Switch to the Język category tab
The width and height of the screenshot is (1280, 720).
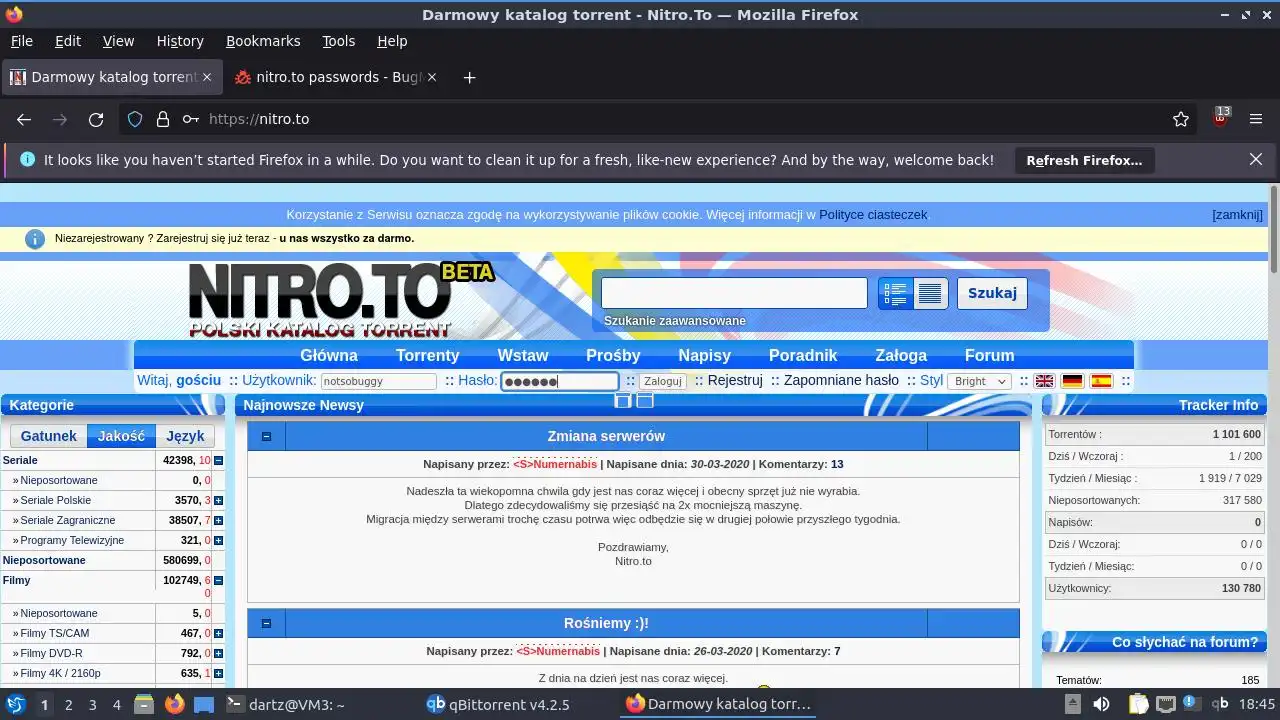point(185,436)
